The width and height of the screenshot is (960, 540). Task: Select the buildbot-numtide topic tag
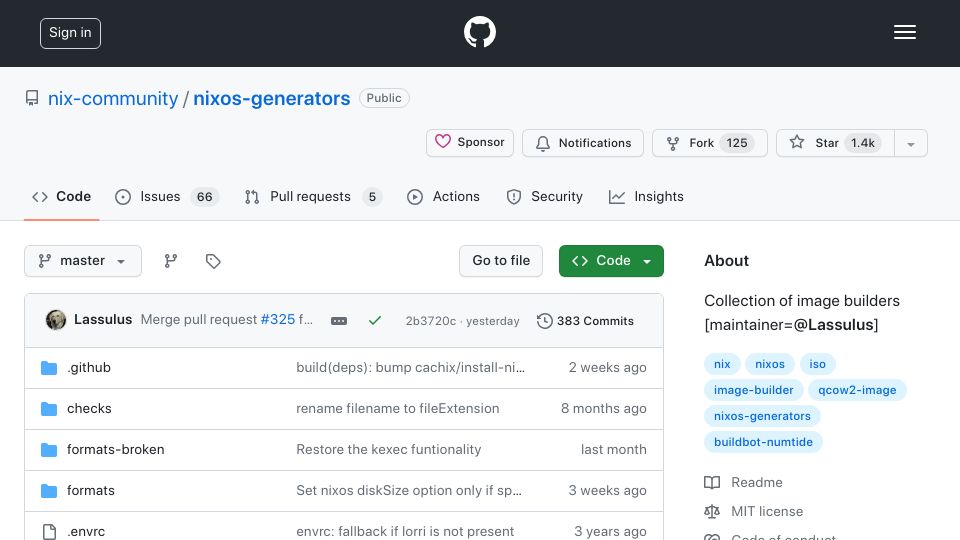pos(763,442)
